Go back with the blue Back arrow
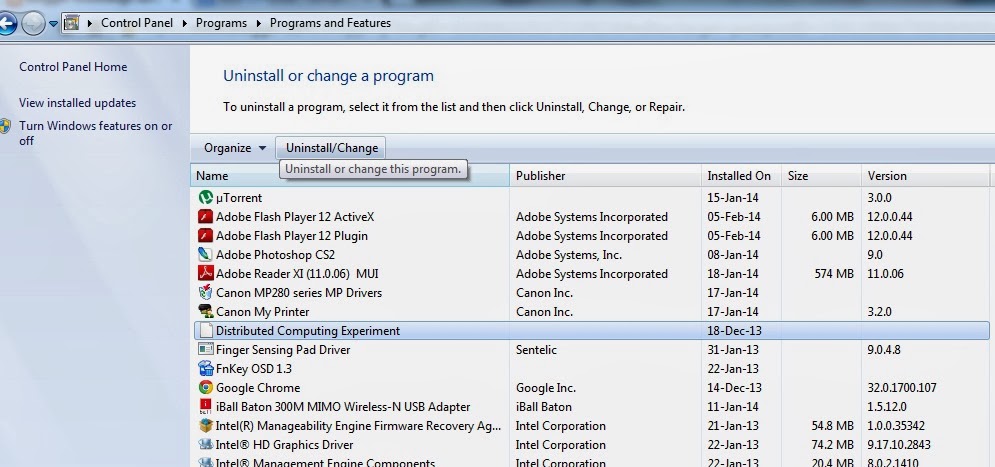Image resolution: width=995 pixels, height=467 pixels. pos(6,24)
